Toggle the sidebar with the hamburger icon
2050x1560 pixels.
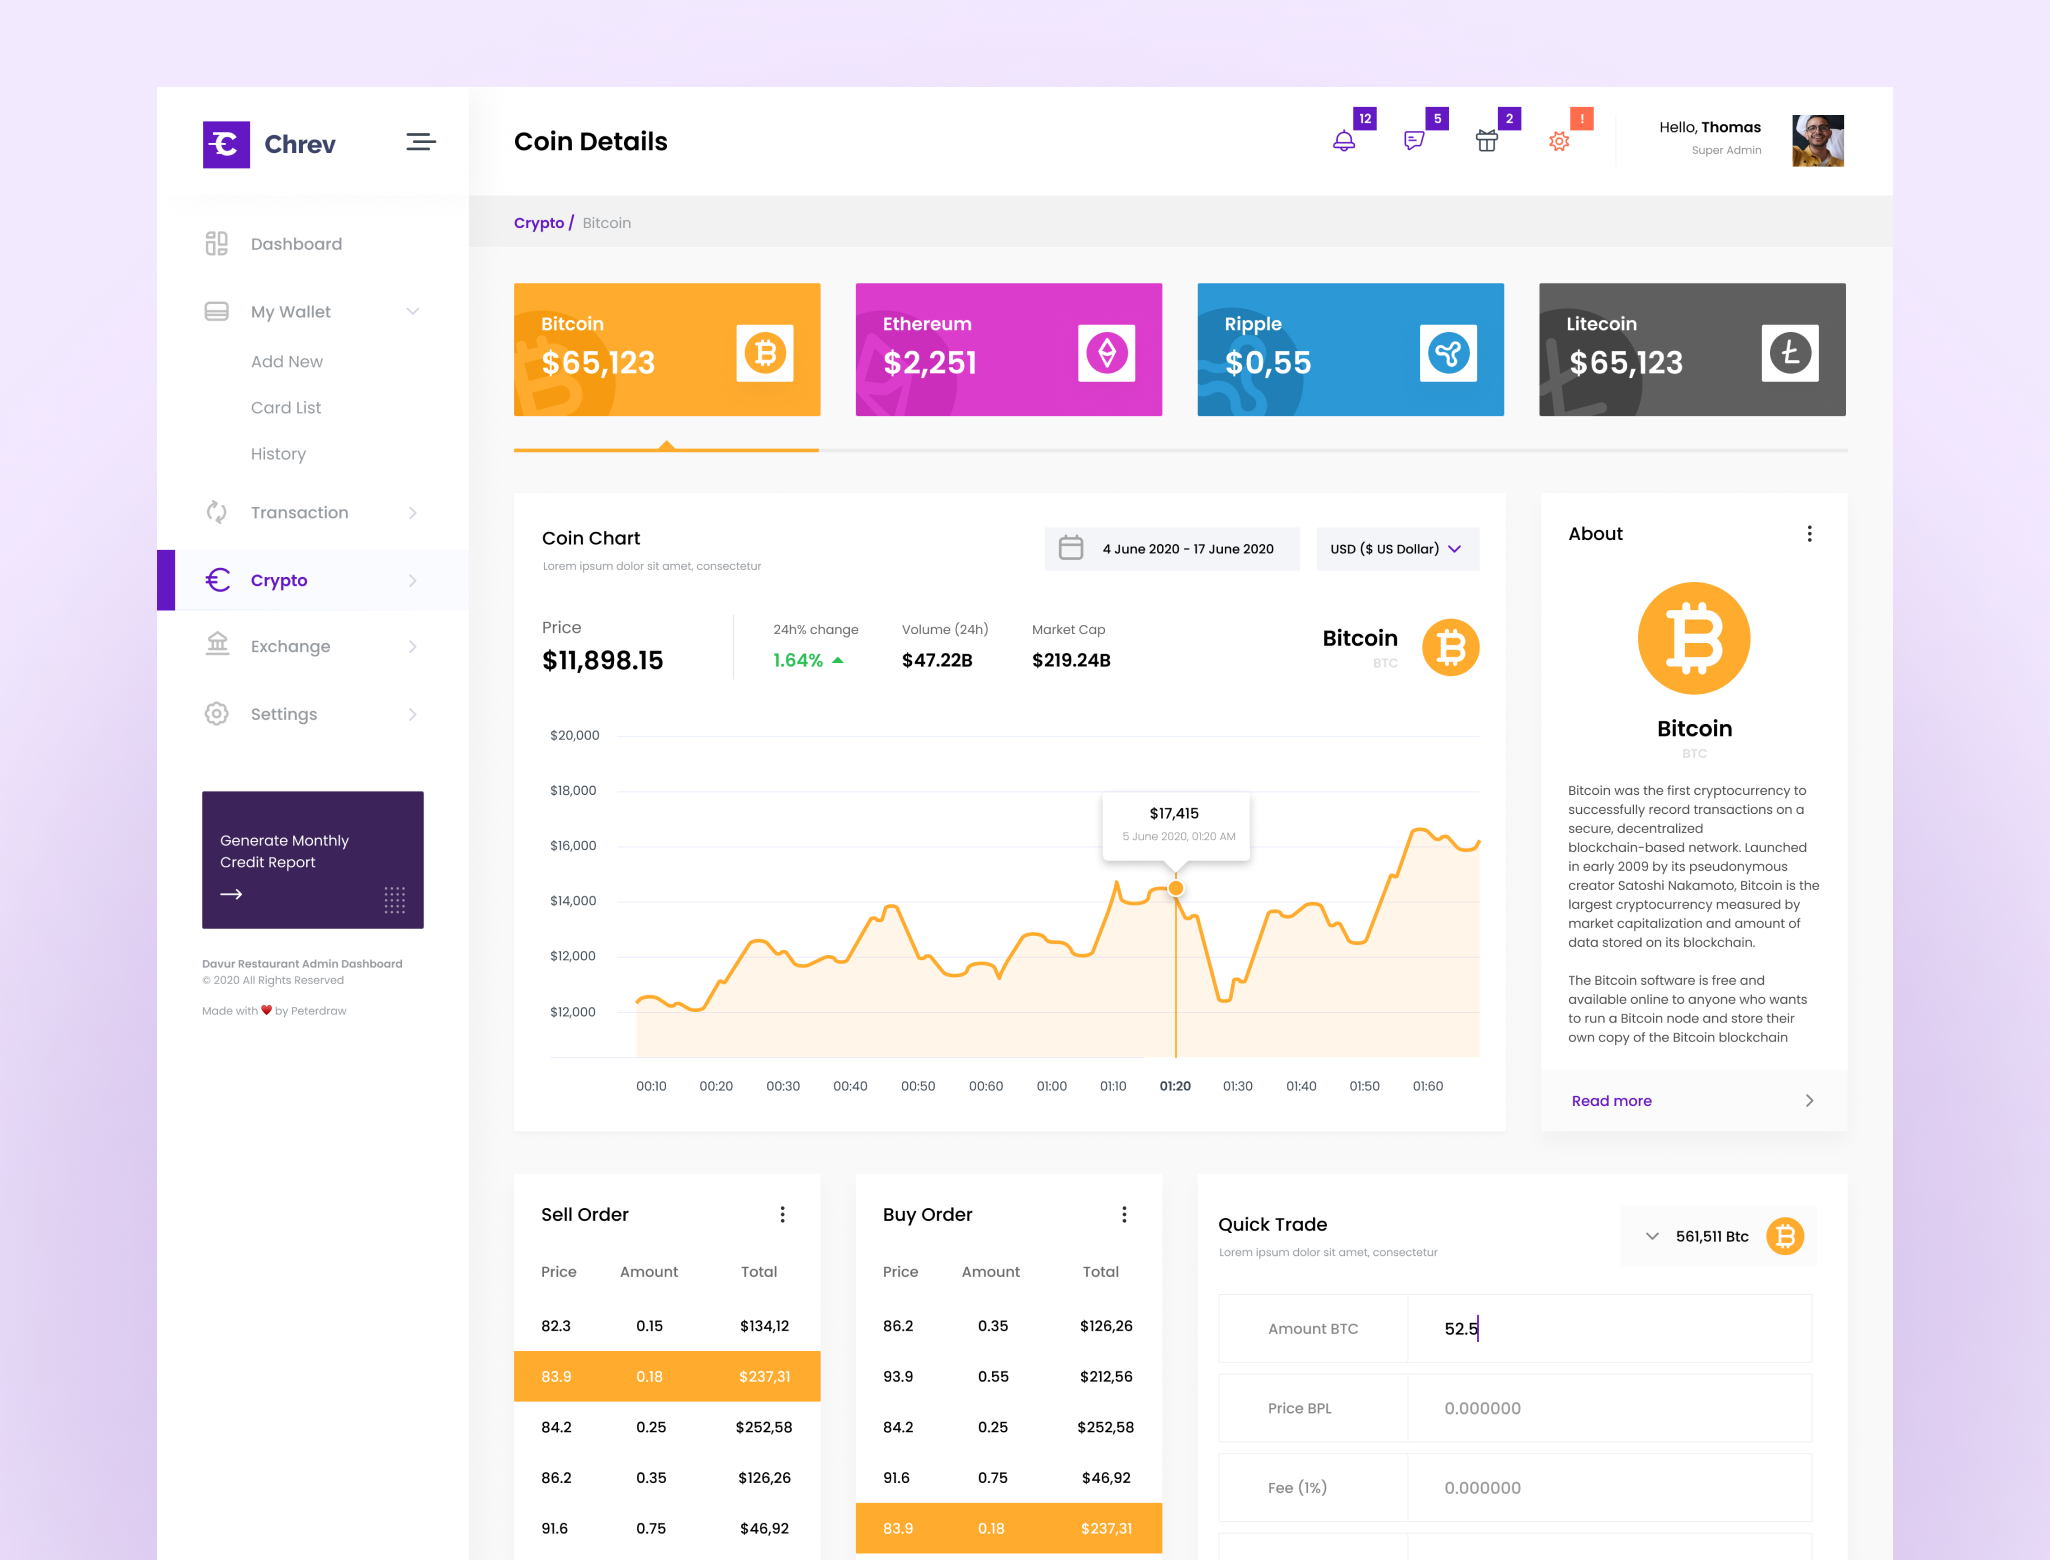tap(420, 142)
